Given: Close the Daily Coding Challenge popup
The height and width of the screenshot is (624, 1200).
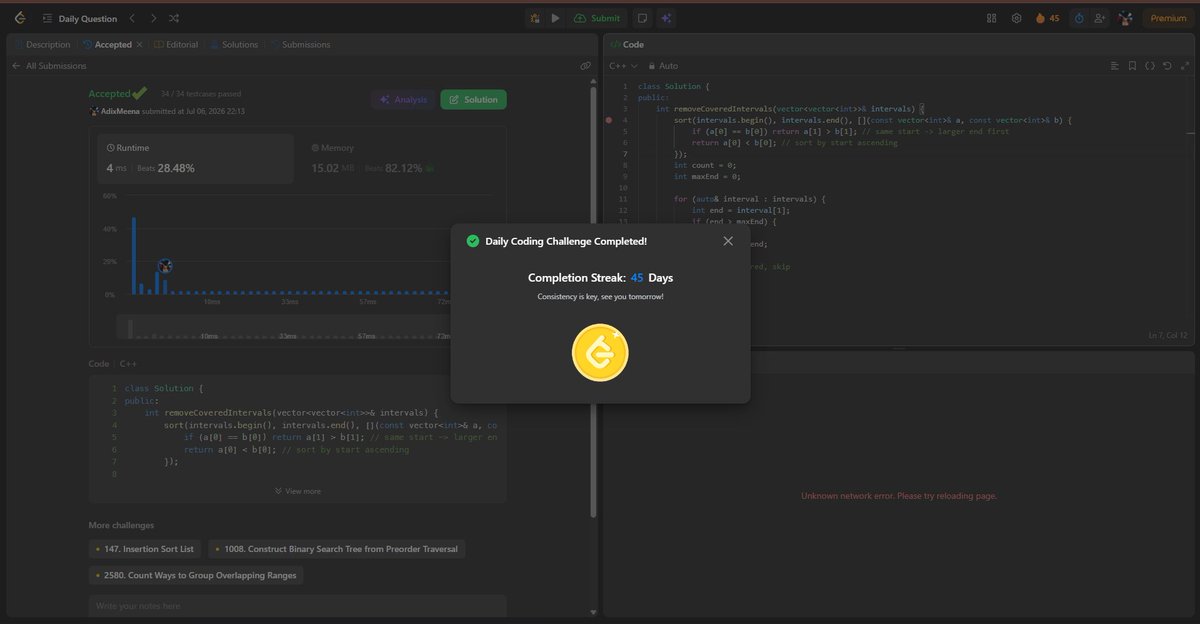Looking at the screenshot, I should point(728,241).
